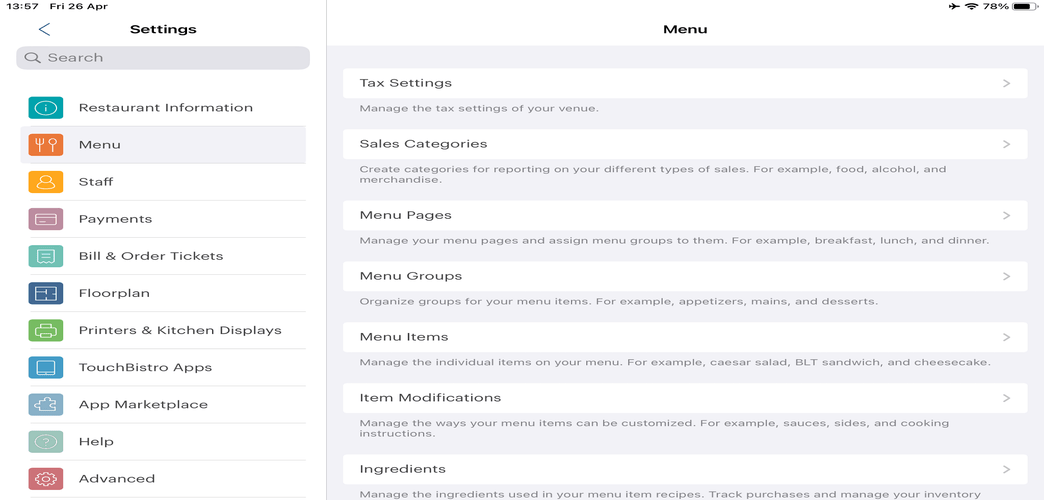Click the 'Fri 26 Apr' date in status bar
1044x500 pixels.
79,6
